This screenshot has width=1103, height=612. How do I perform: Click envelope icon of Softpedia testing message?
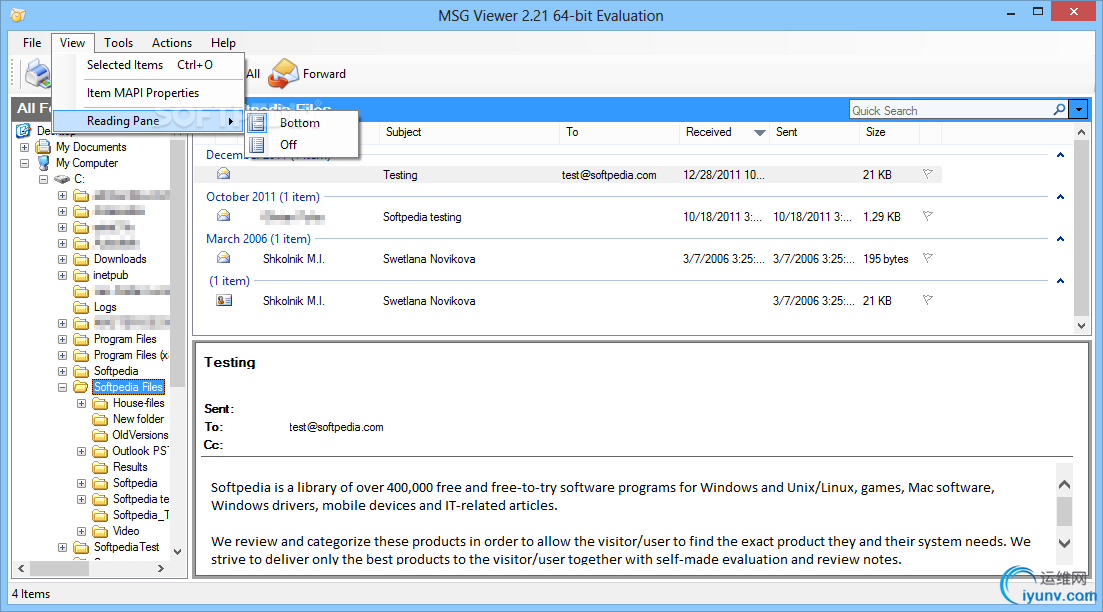(224, 216)
